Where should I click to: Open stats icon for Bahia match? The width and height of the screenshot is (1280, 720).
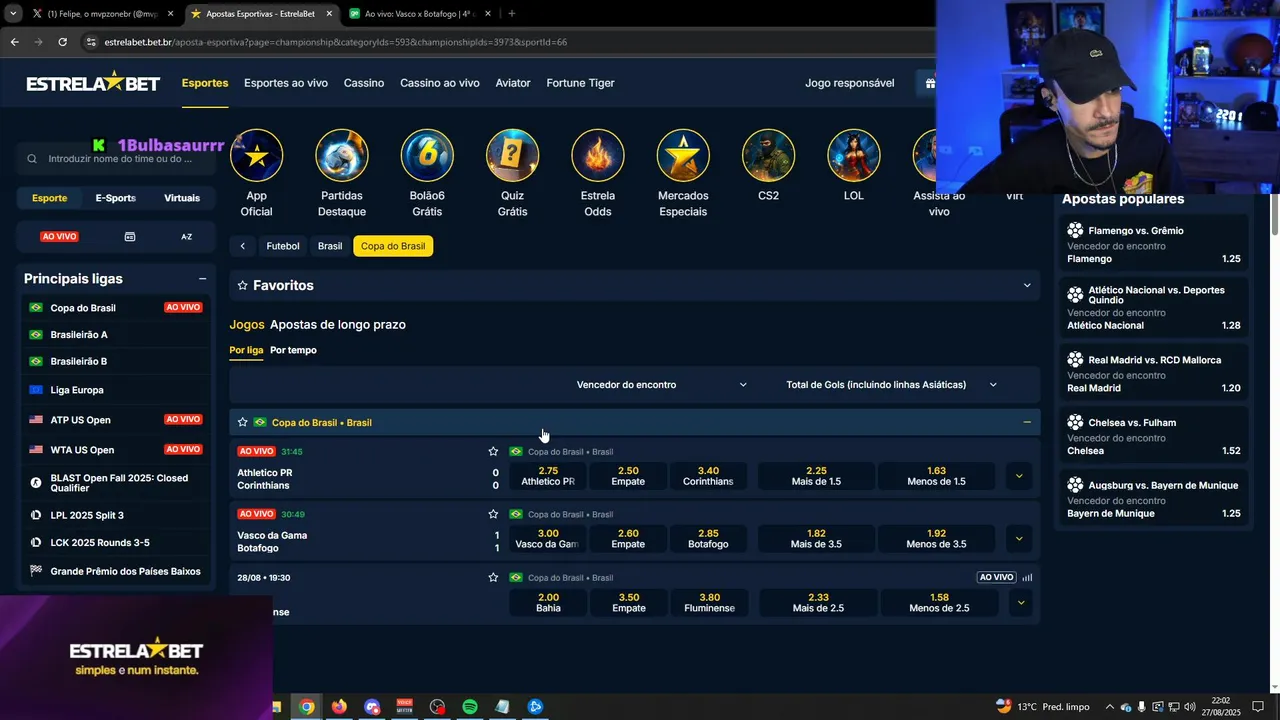click(x=1027, y=578)
